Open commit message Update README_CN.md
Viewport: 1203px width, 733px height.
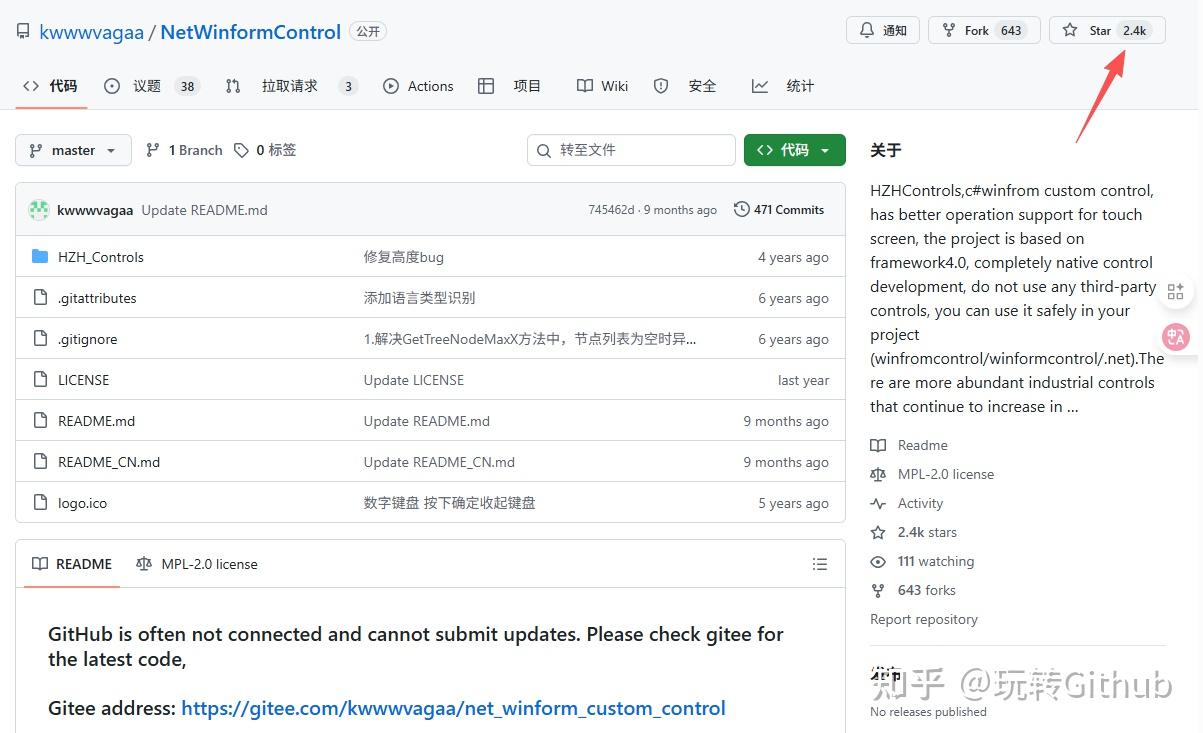(x=439, y=462)
